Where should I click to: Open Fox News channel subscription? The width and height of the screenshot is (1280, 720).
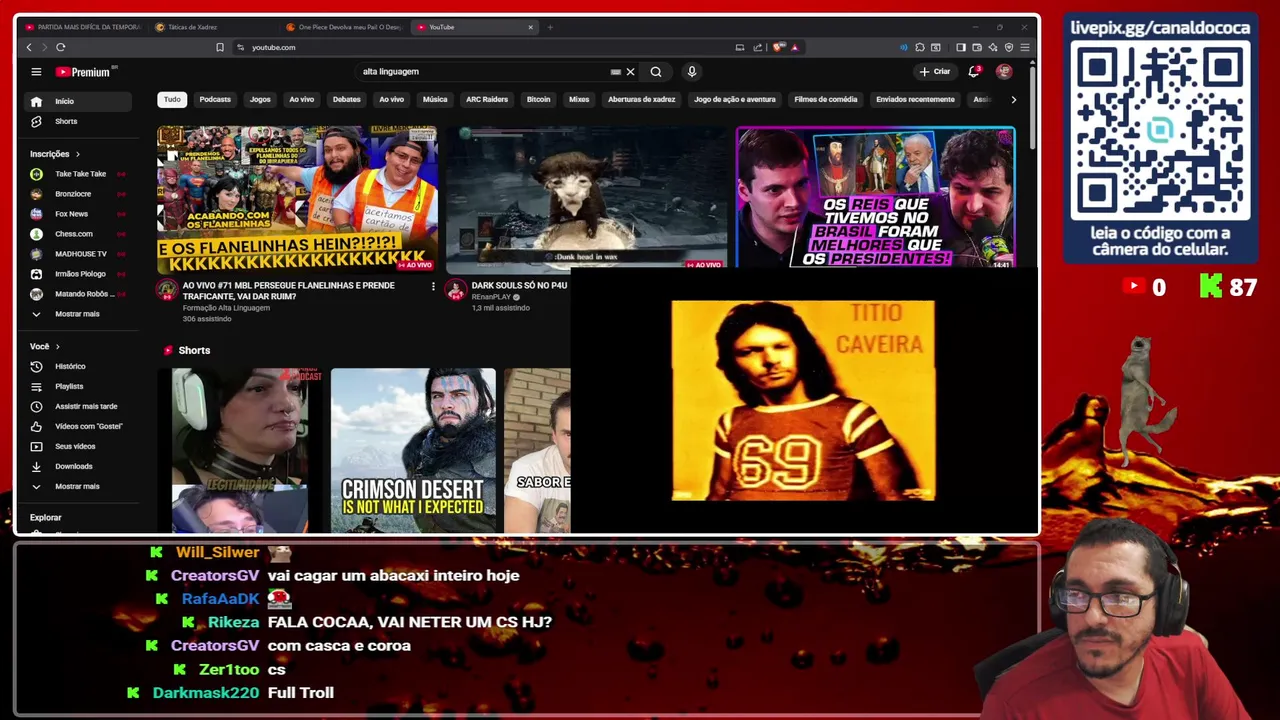78,214
